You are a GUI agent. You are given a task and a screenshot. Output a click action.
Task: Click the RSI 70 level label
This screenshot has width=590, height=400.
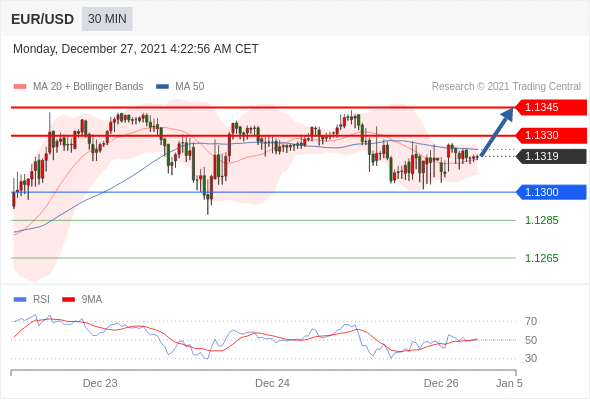click(531, 321)
